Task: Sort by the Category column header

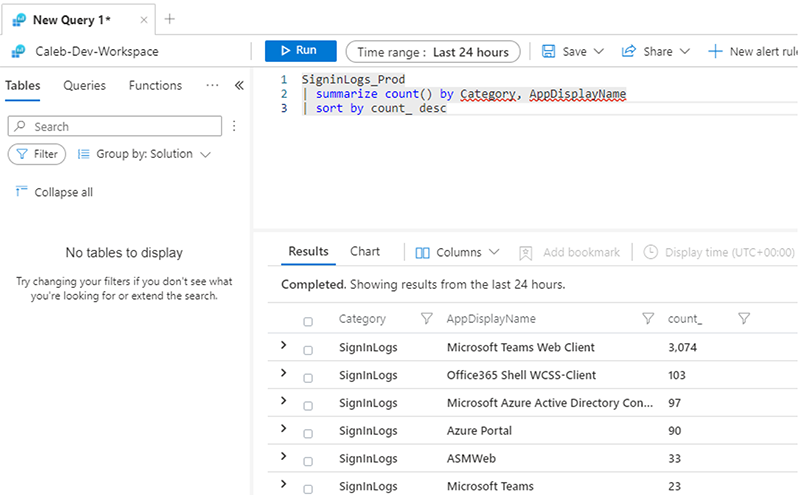Action: (x=362, y=319)
